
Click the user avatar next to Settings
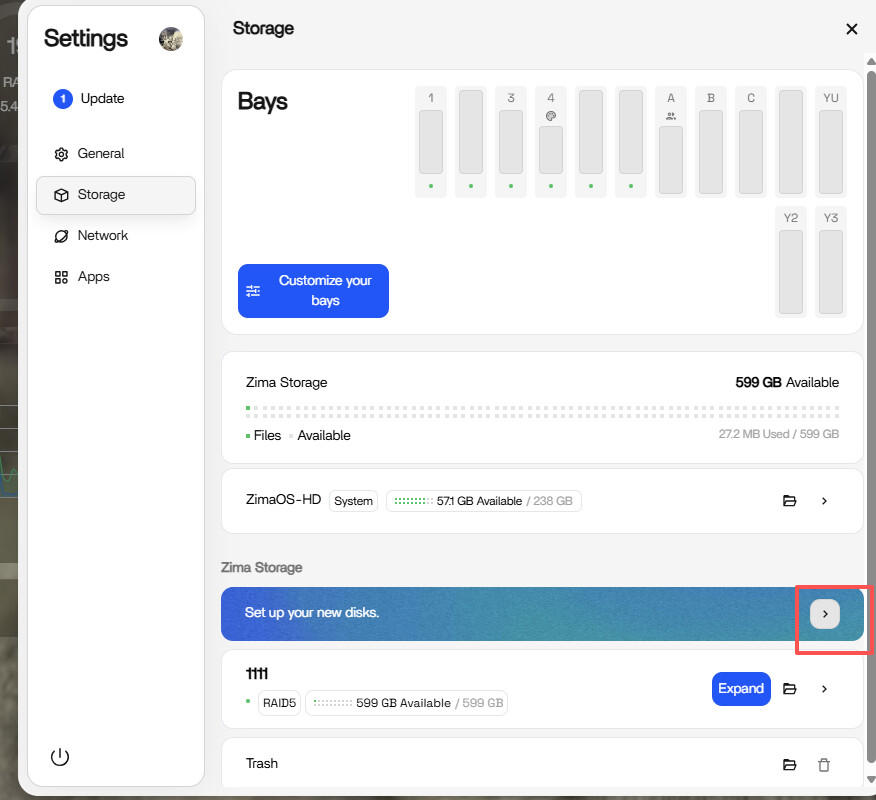[x=171, y=39]
